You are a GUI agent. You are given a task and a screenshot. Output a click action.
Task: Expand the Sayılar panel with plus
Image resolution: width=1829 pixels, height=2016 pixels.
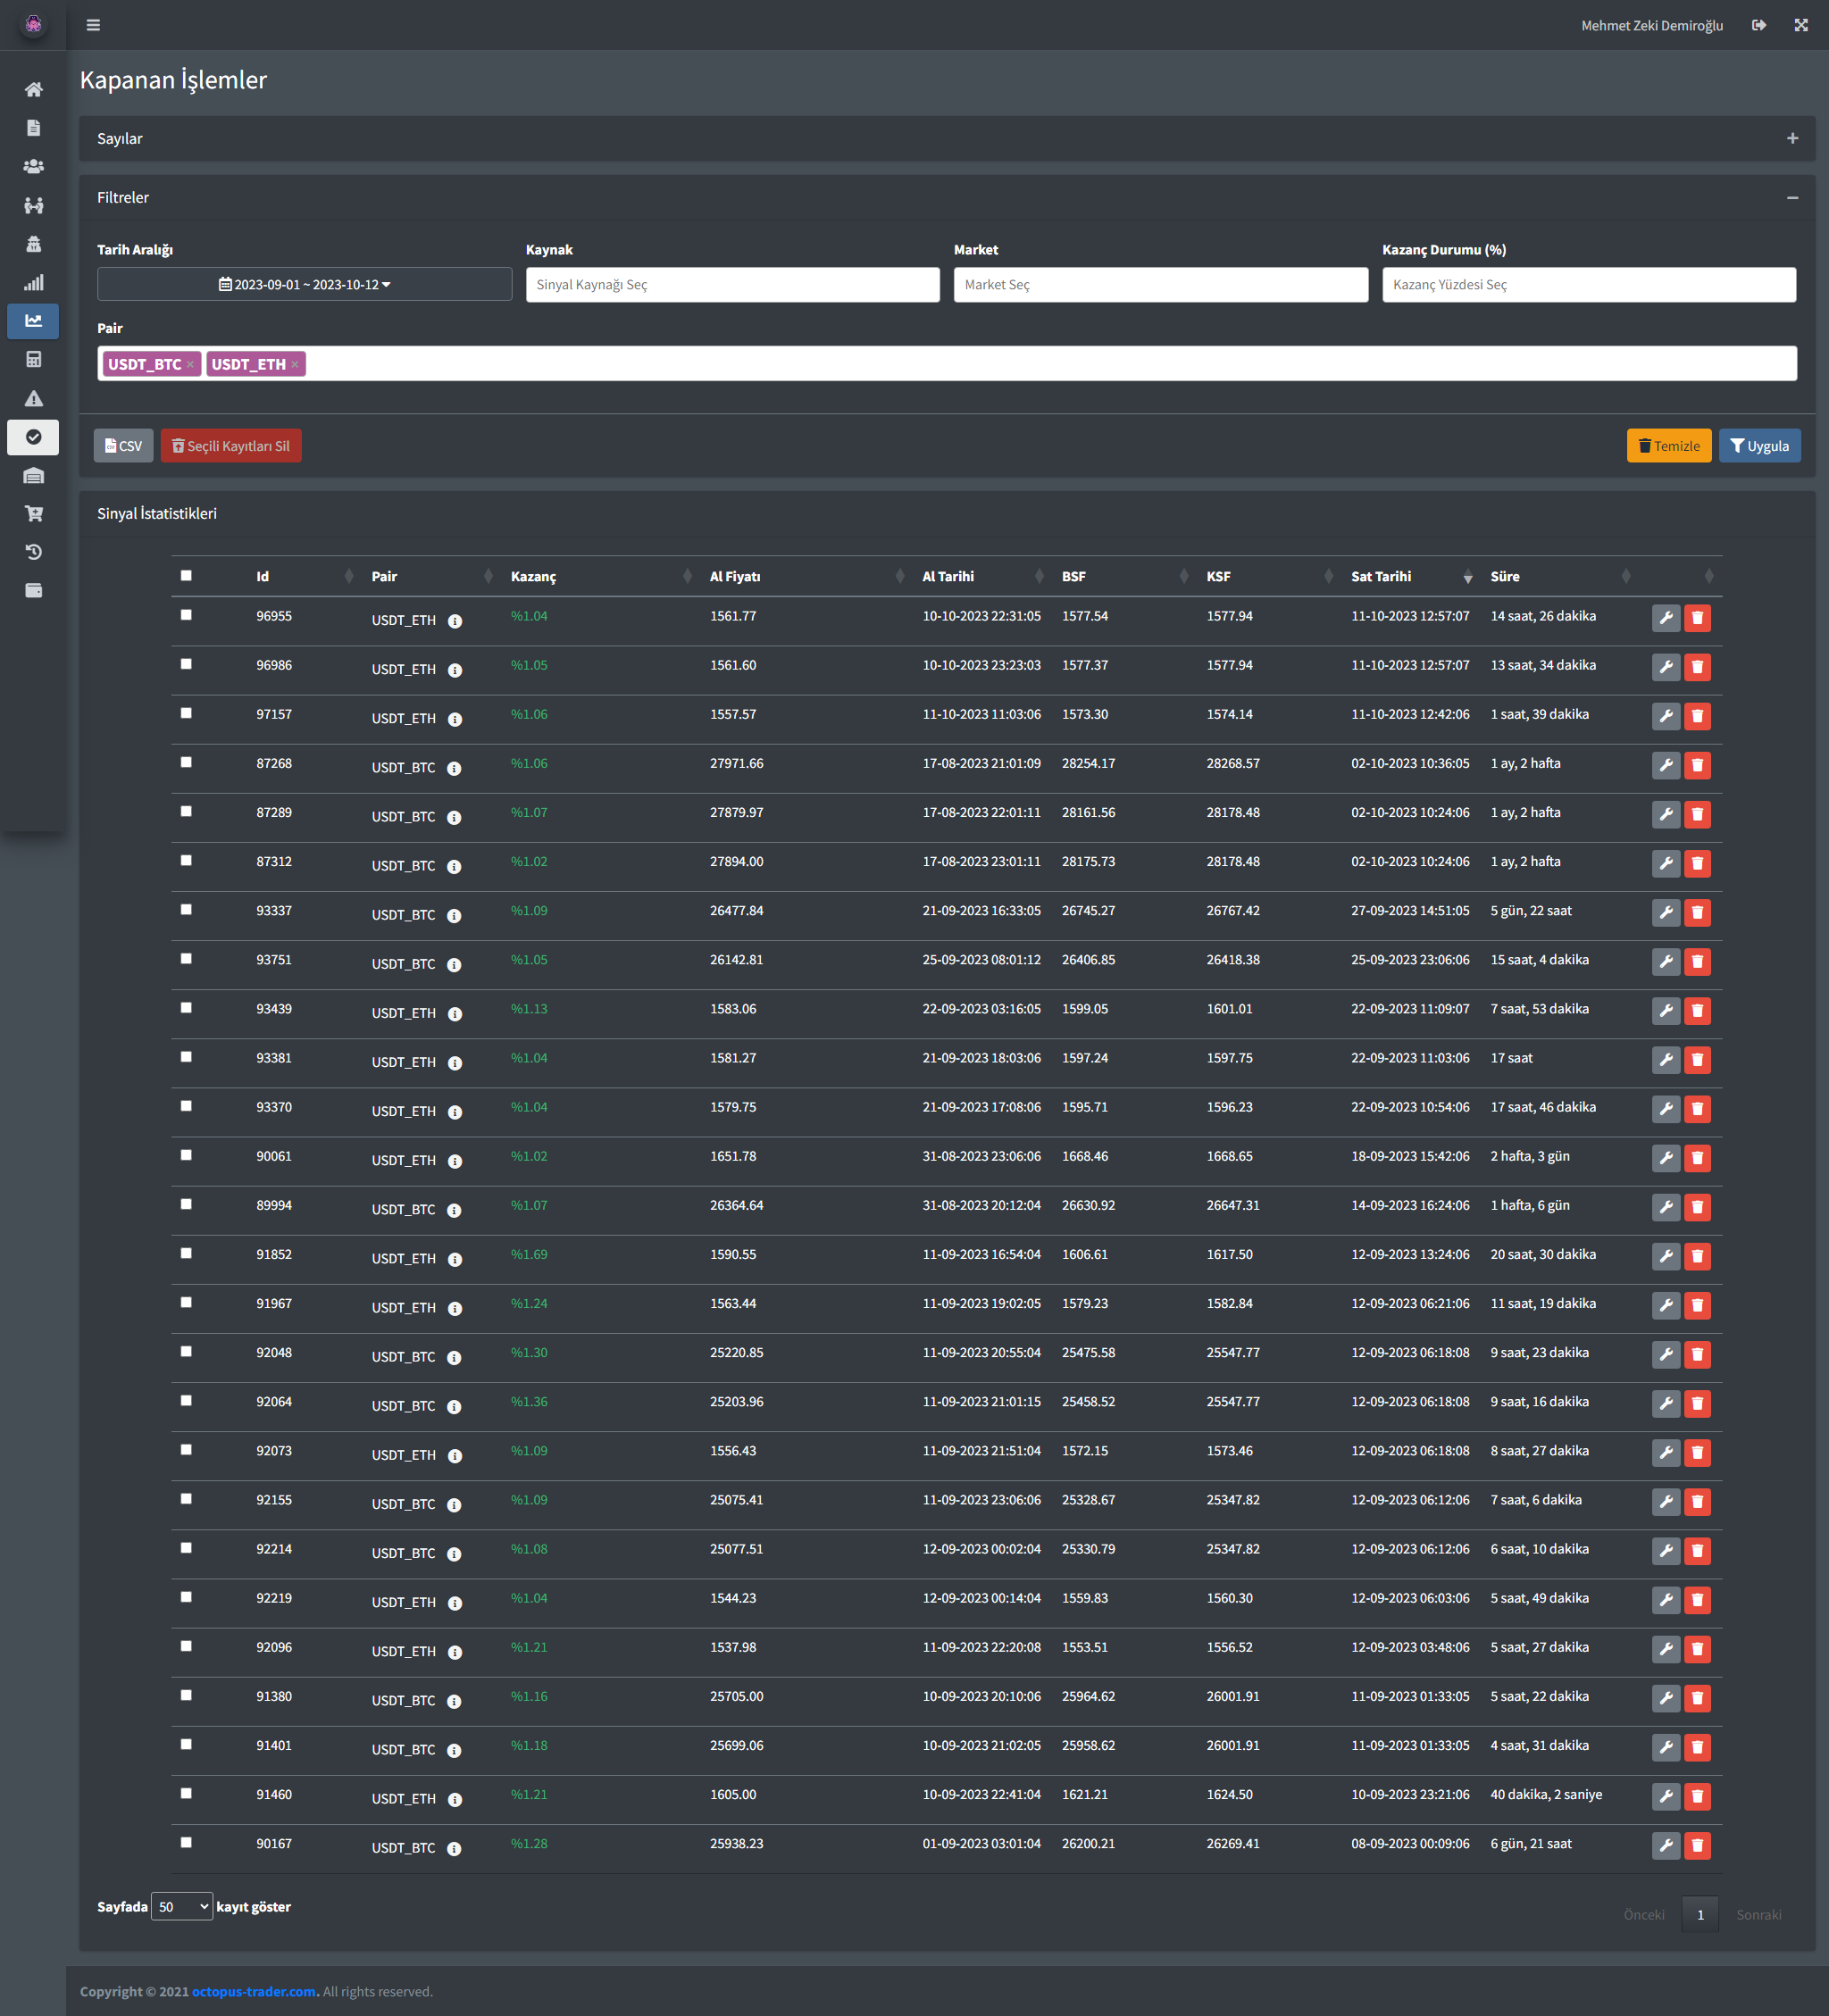coord(1792,138)
